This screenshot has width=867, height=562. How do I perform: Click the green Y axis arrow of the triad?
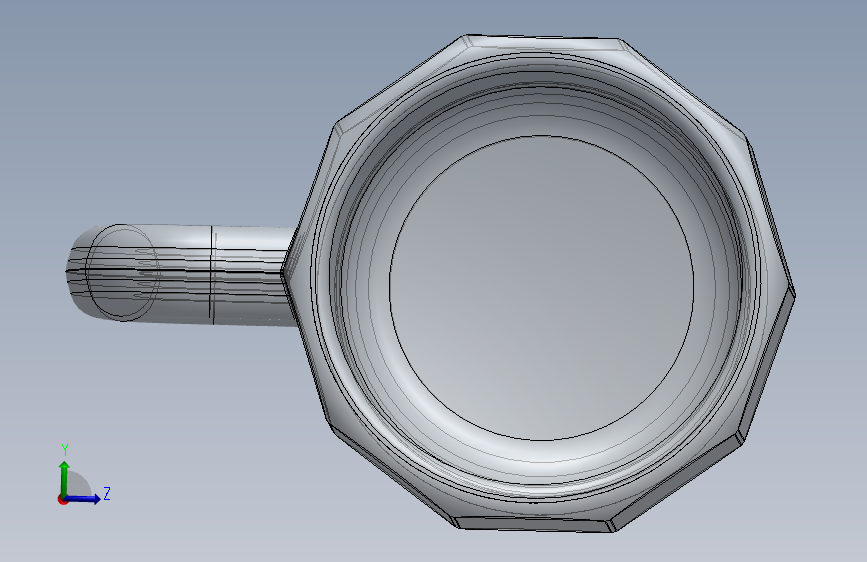[65, 478]
